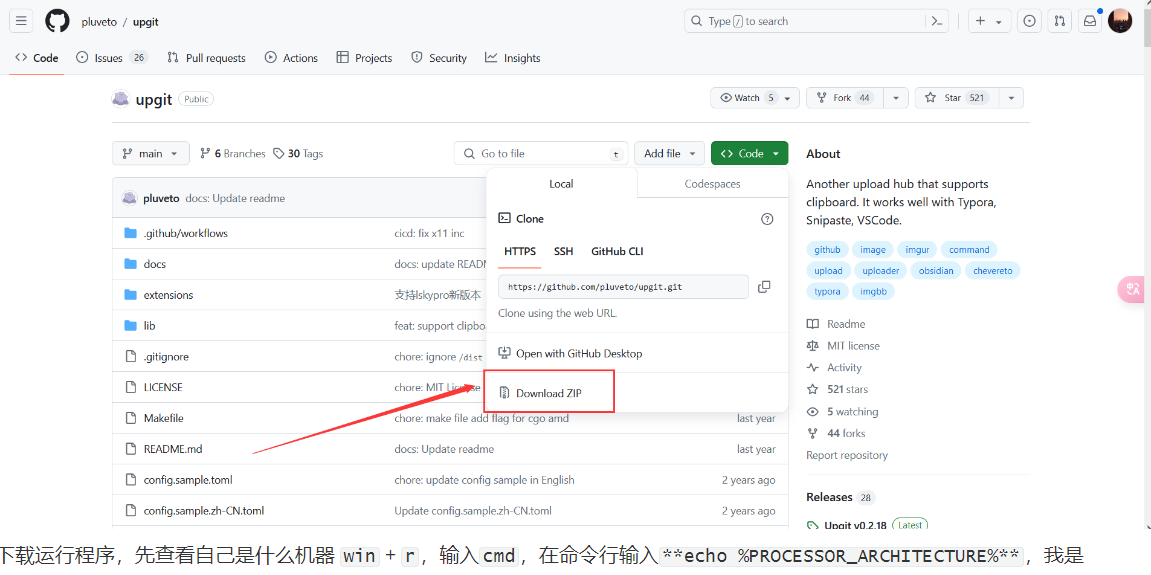Toggle the green Code dropdown button
Viewport: 1151px width, 575px height.
pos(749,153)
